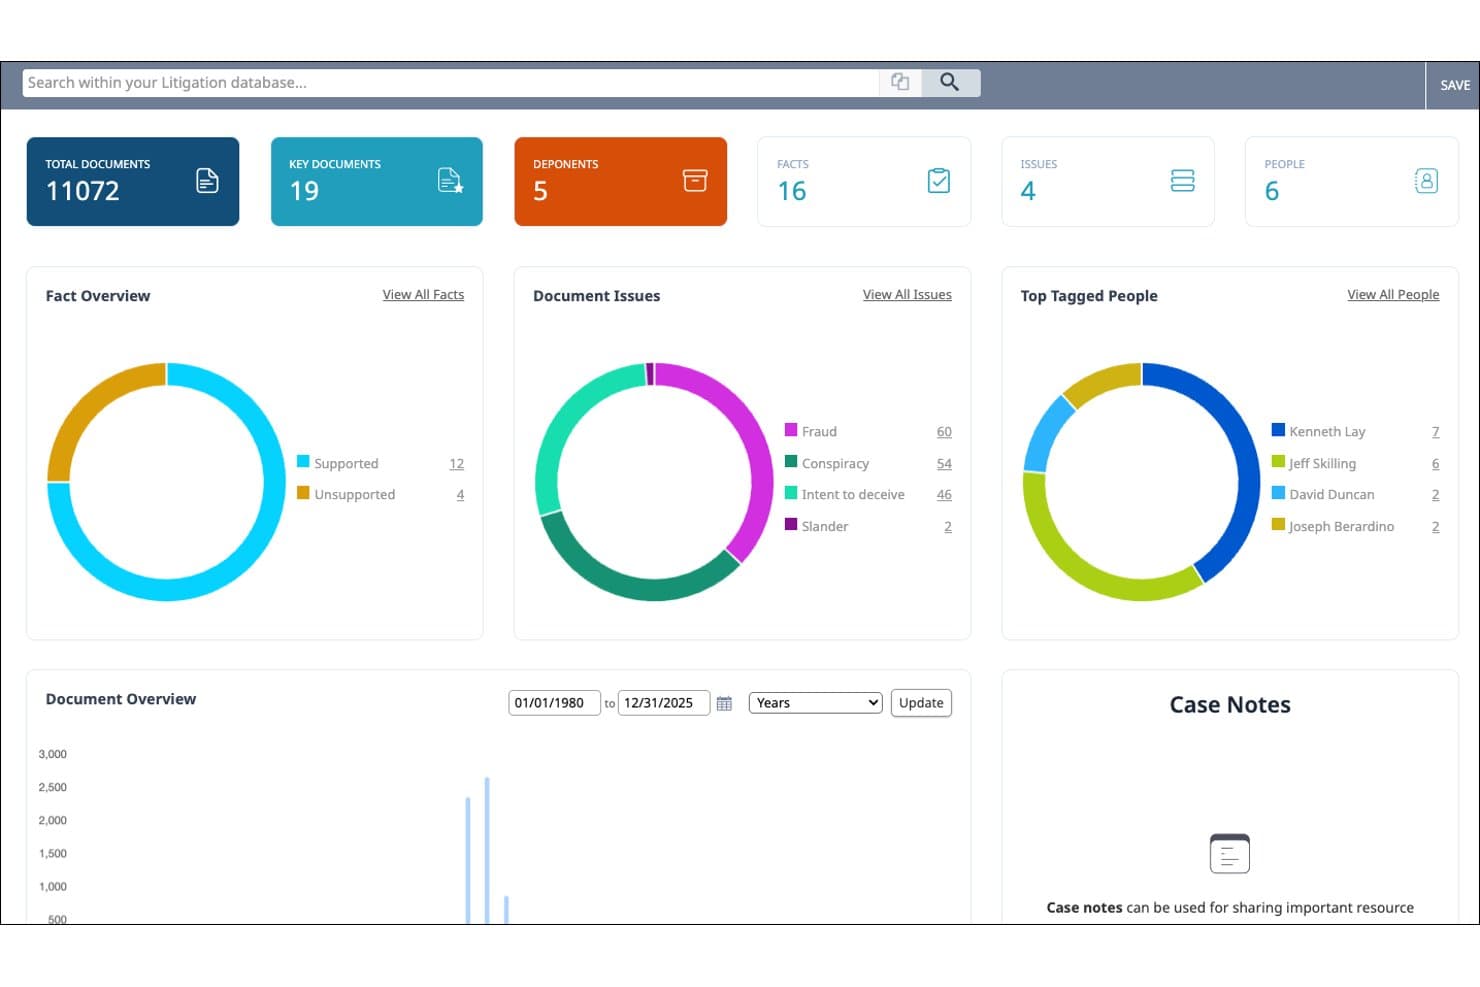This screenshot has width=1480, height=987.
Task: Open Fraud issue count 60
Action: pyautogui.click(x=944, y=432)
